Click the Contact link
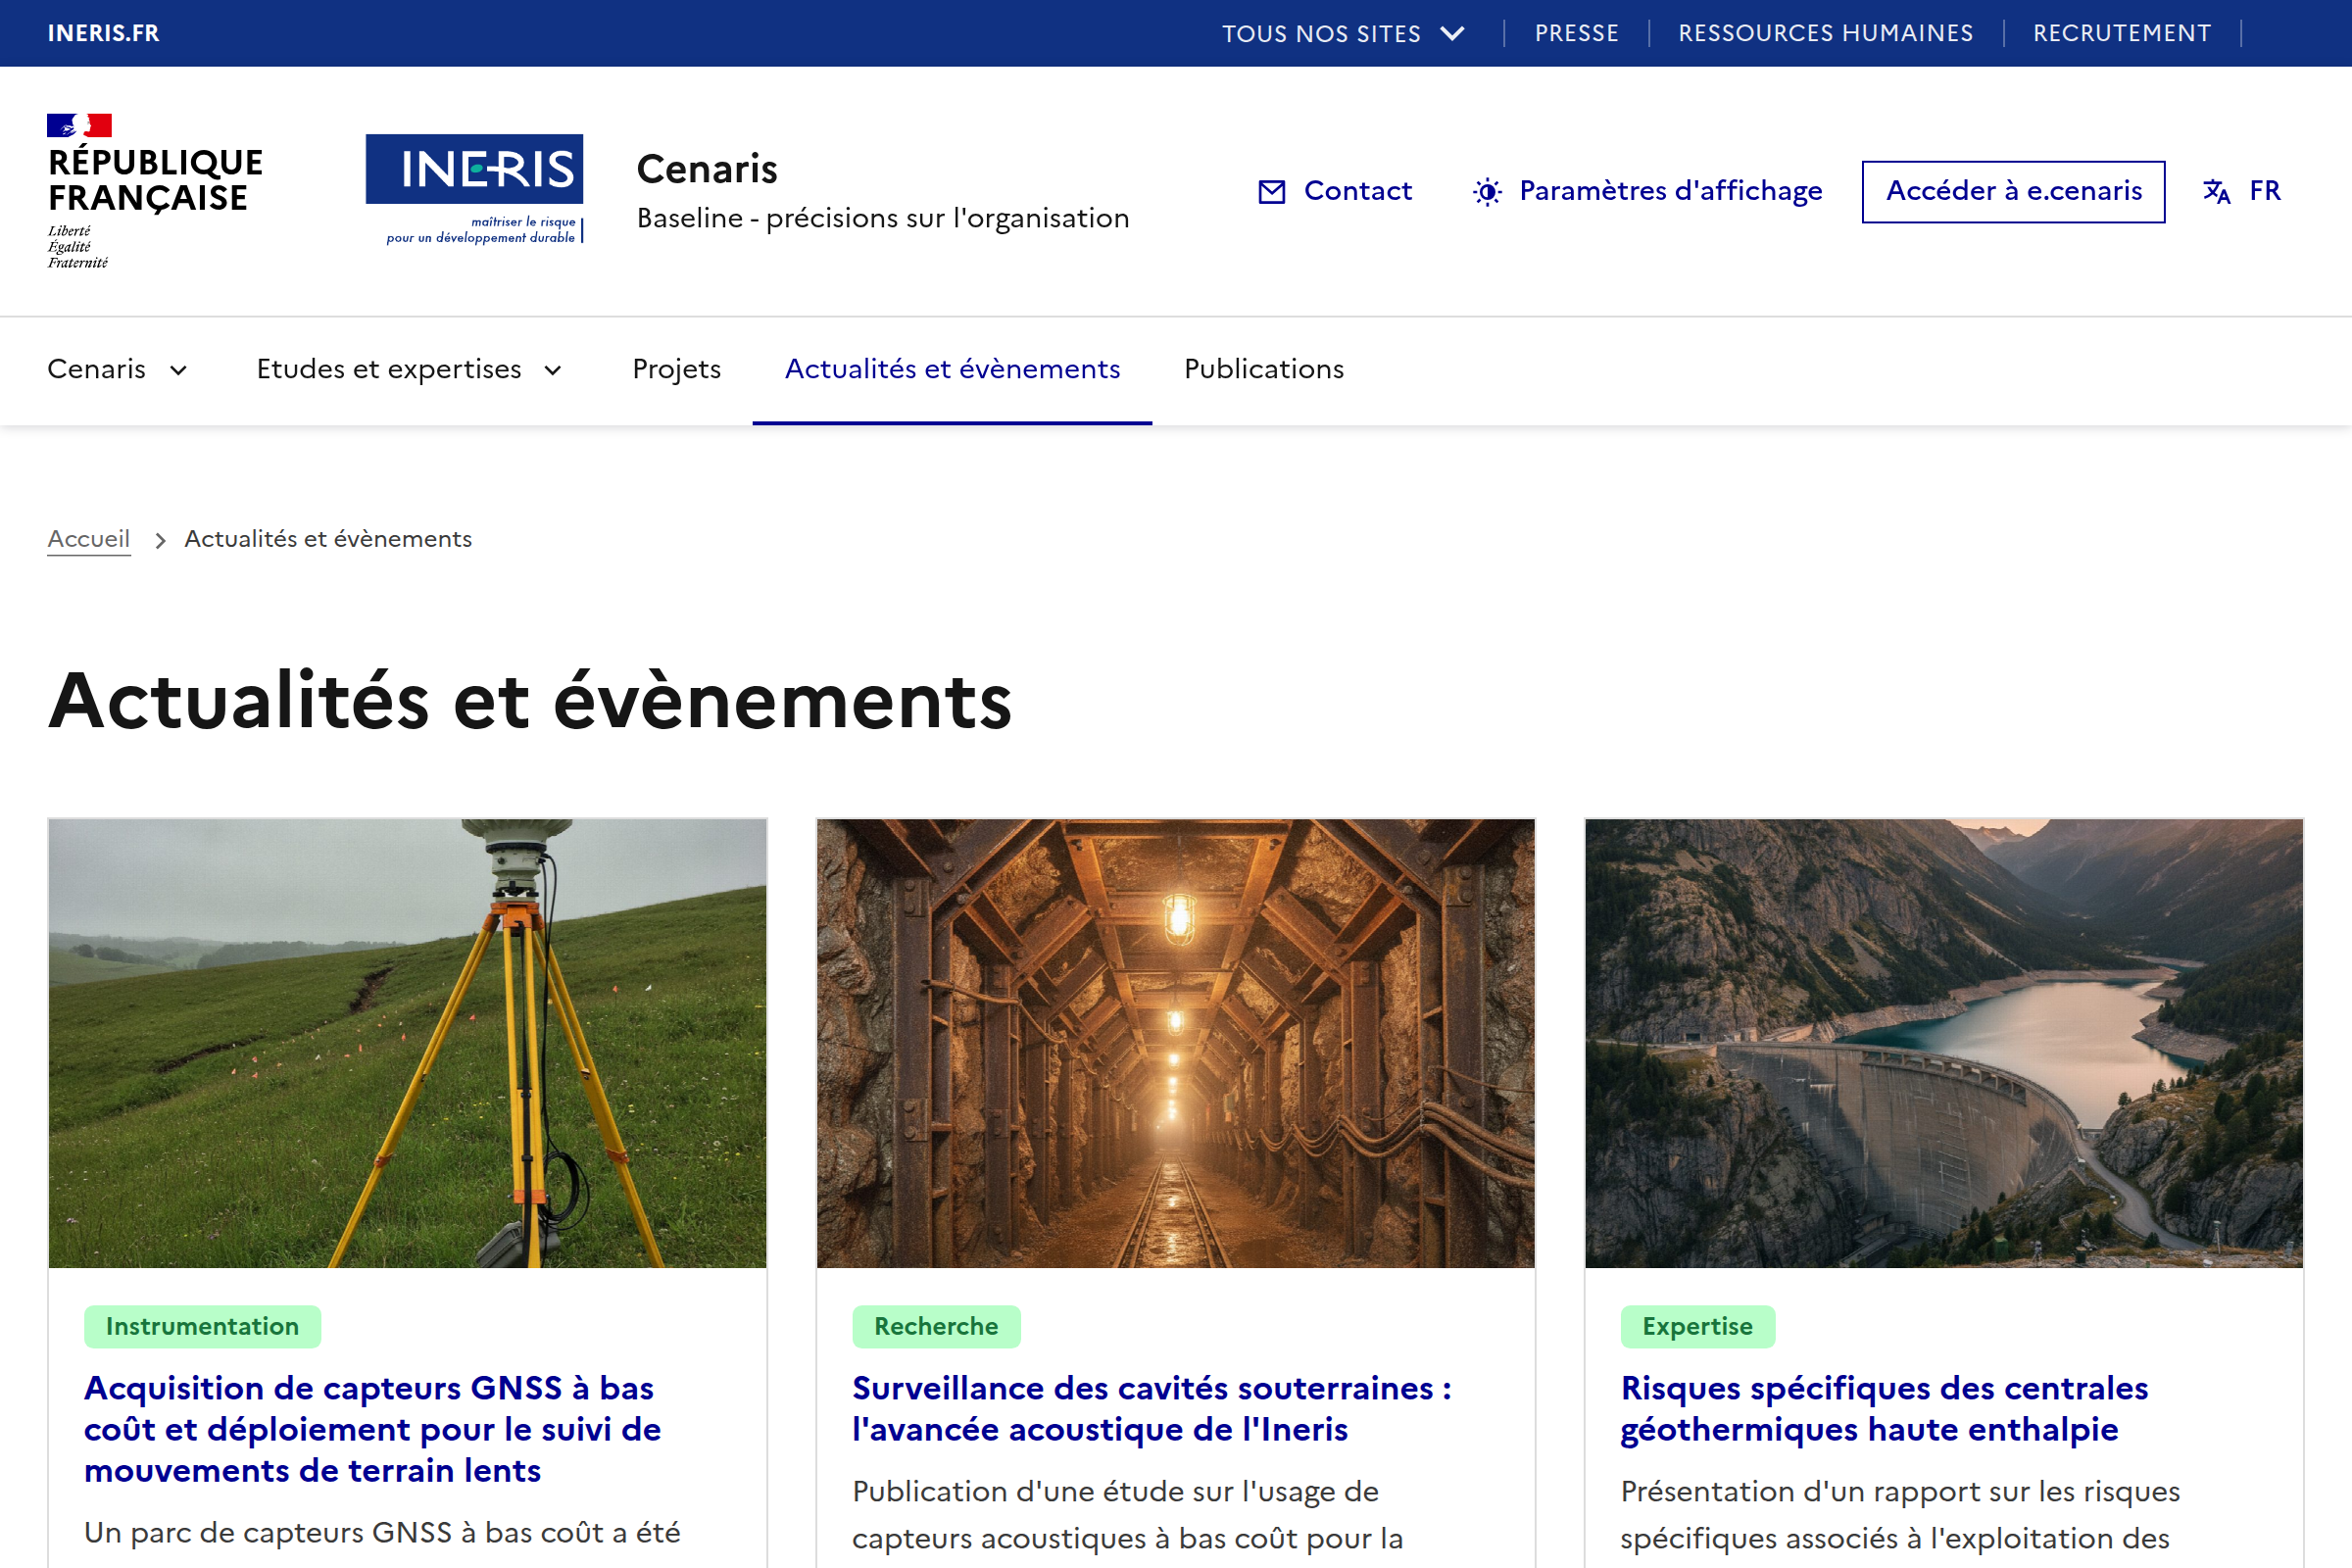The height and width of the screenshot is (1568, 2352). click(x=1334, y=191)
